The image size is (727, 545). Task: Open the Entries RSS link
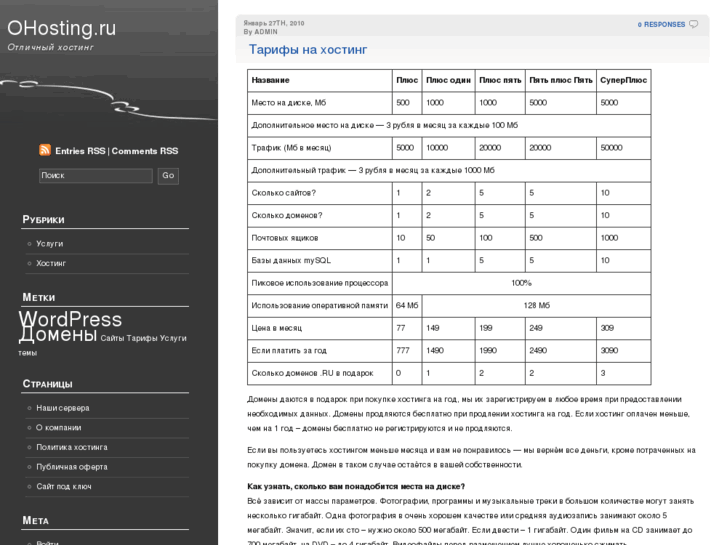pyautogui.click(x=80, y=151)
